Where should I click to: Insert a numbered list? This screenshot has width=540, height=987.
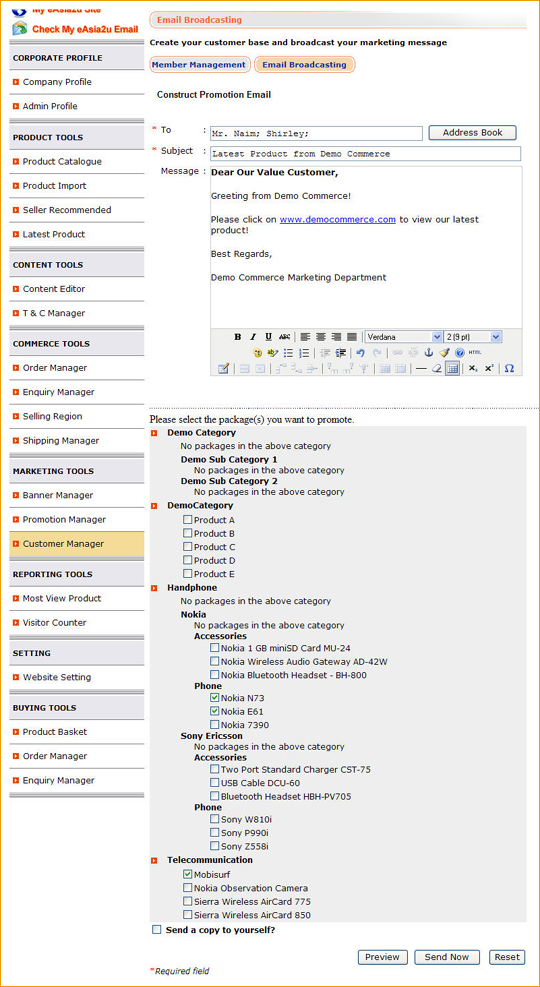[x=304, y=353]
